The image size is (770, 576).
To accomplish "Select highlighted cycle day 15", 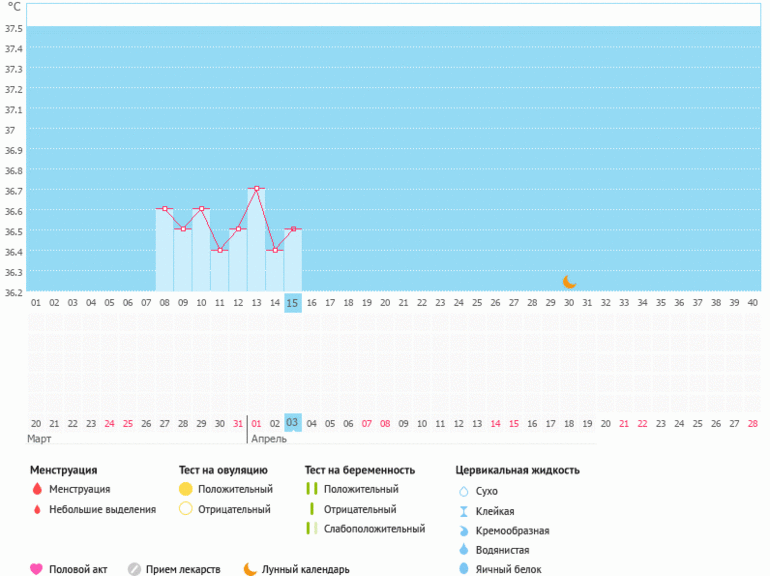I will [x=292, y=302].
